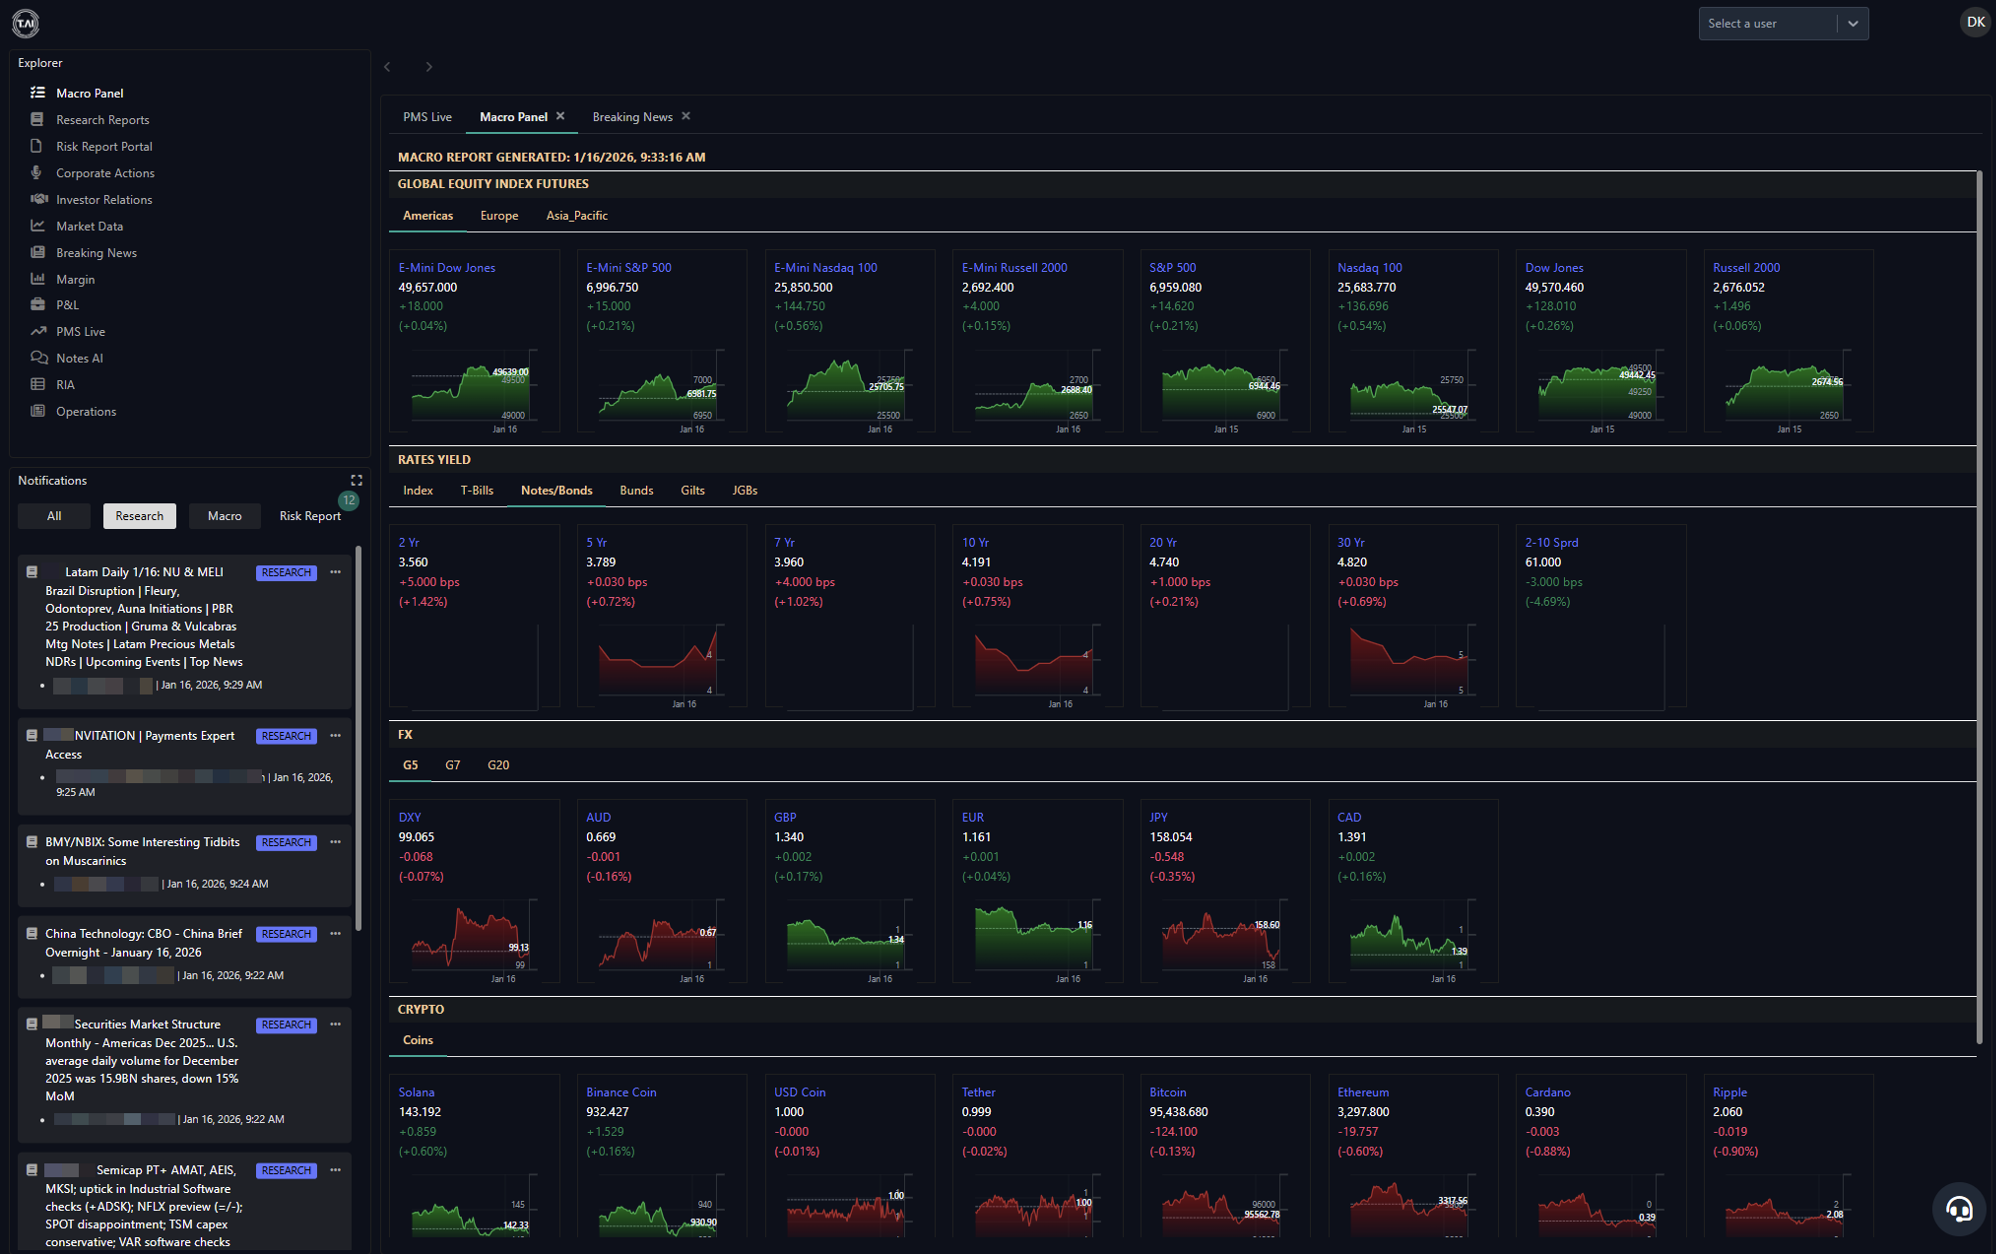Image resolution: width=1996 pixels, height=1254 pixels.
Task: Click the Corporate Actions microphone icon
Action: coord(38,172)
